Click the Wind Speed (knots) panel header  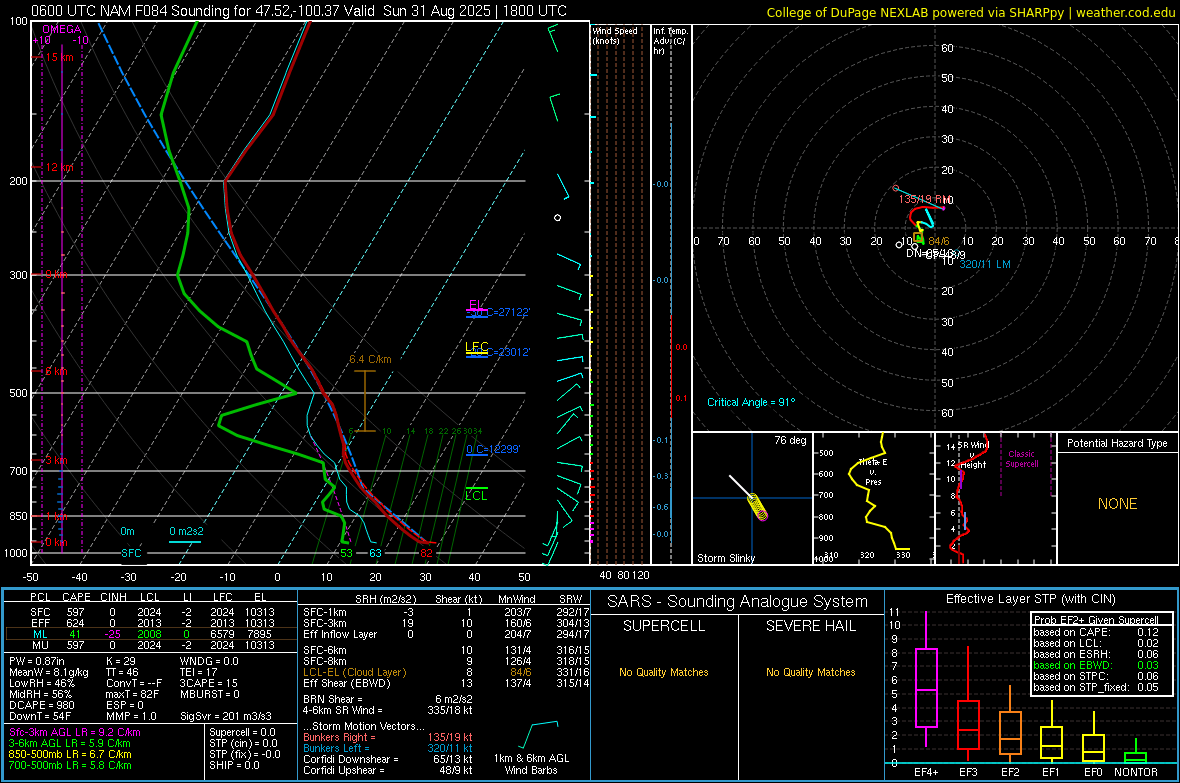pyautogui.click(x=614, y=35)
